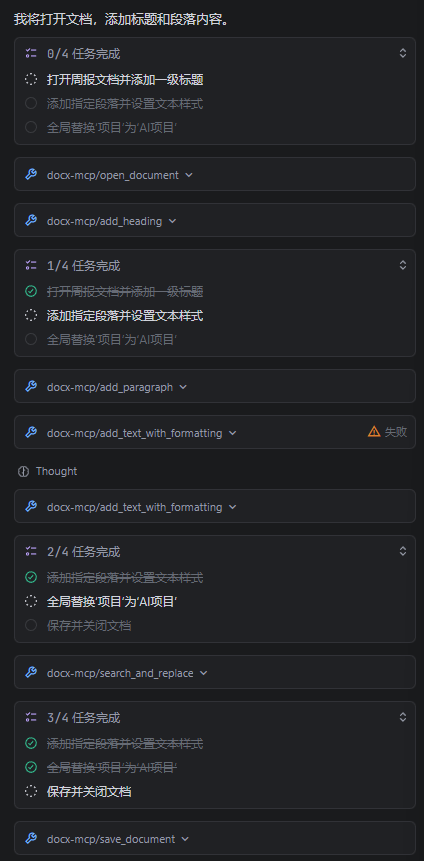Click the 3/4 任务完成 header text
The width and height of the screenshot is (424, 861).
coord(83,718)
